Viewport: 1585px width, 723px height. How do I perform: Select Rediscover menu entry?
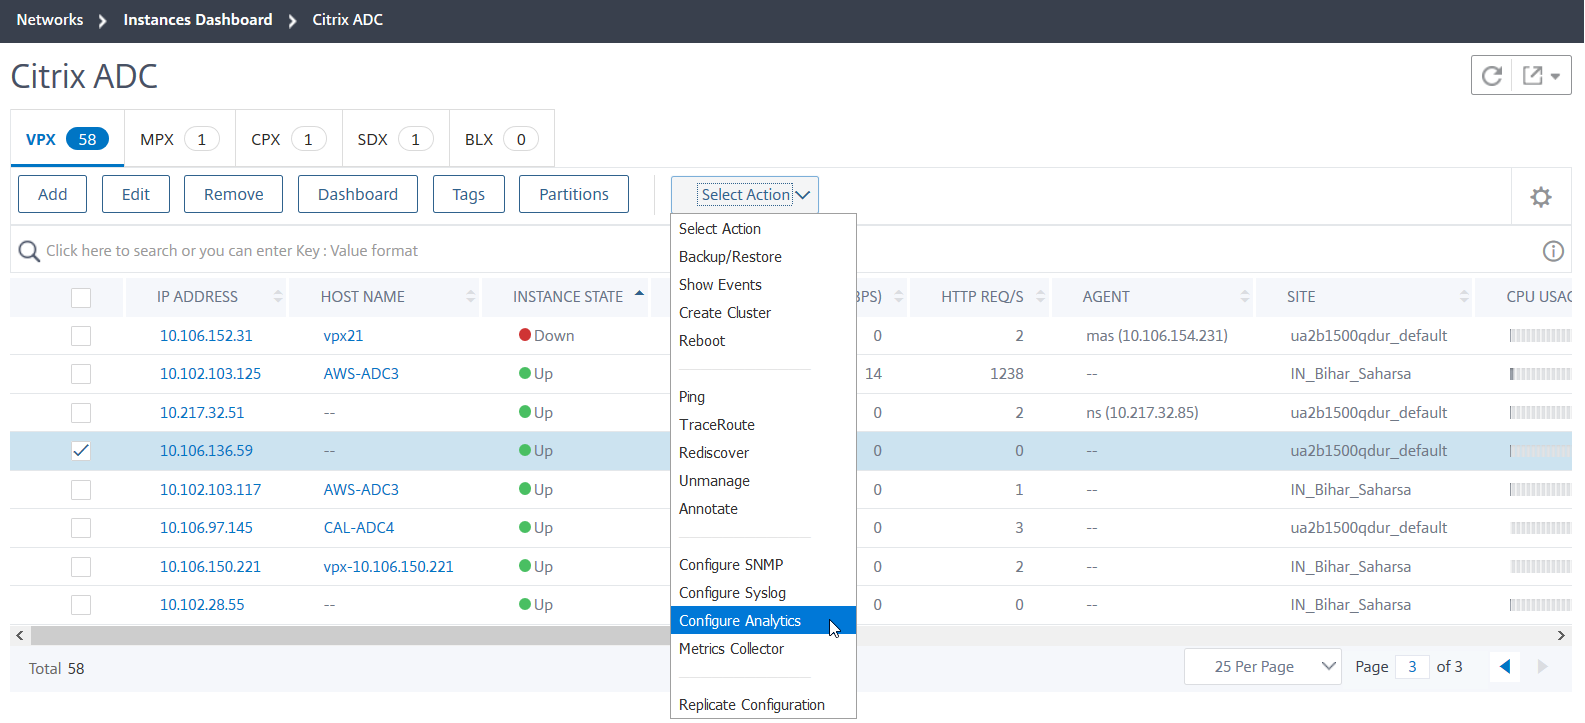pos(763,453)
